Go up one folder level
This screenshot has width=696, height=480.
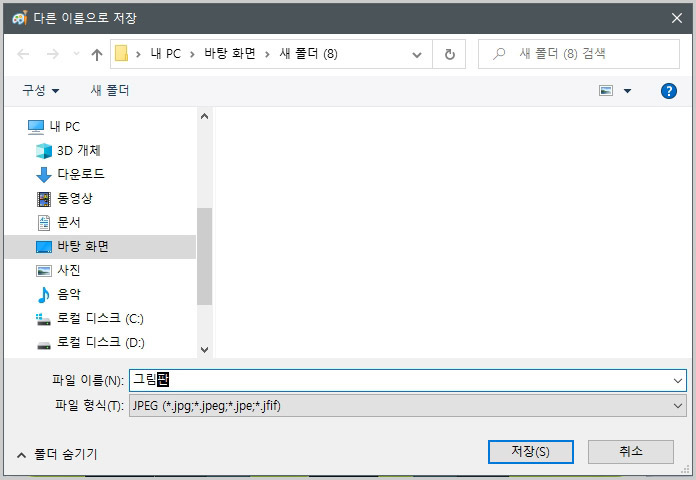(97, 55)
